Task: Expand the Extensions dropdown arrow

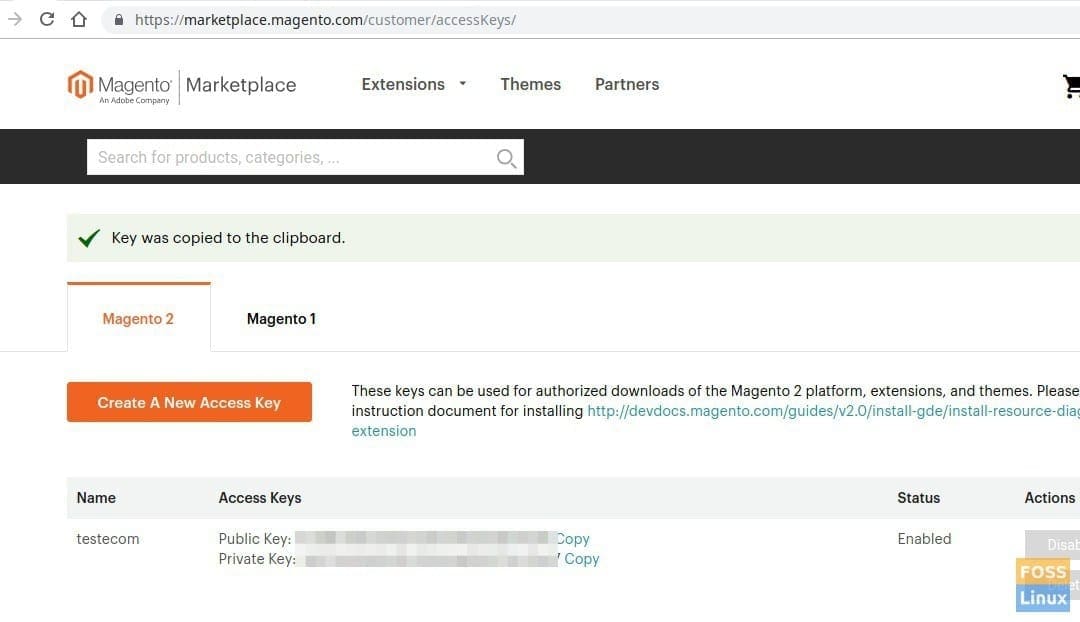Action: click(x=463, y=83)
